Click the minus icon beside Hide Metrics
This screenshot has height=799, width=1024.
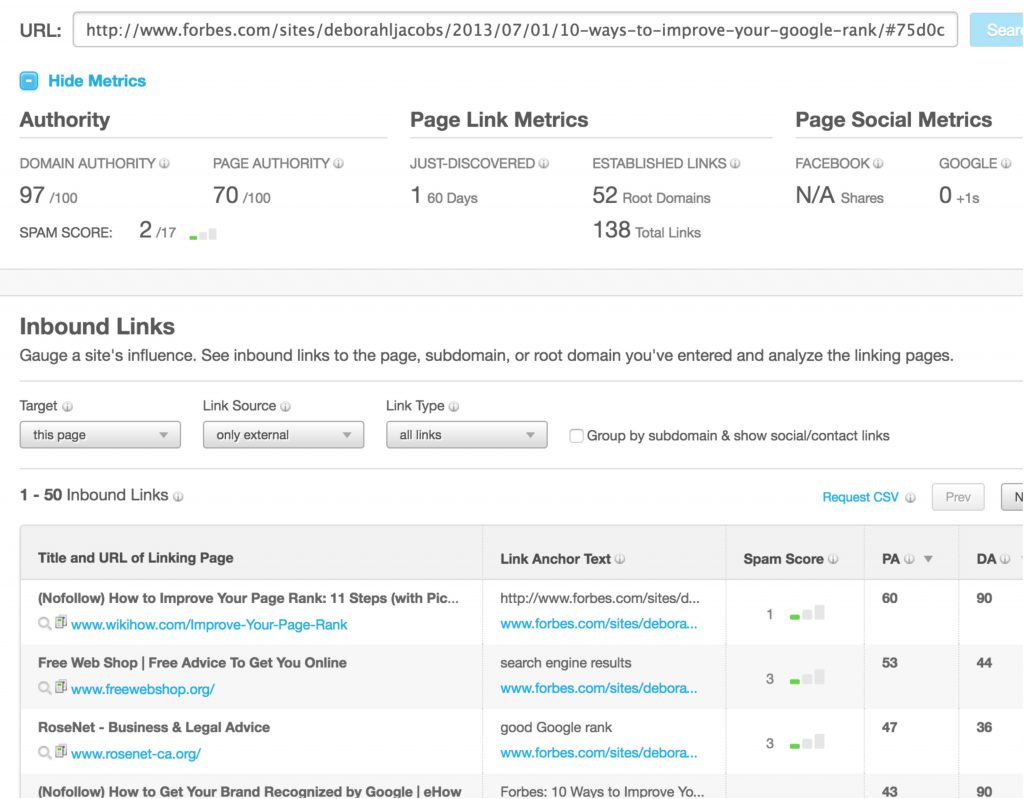click(29, 81)
